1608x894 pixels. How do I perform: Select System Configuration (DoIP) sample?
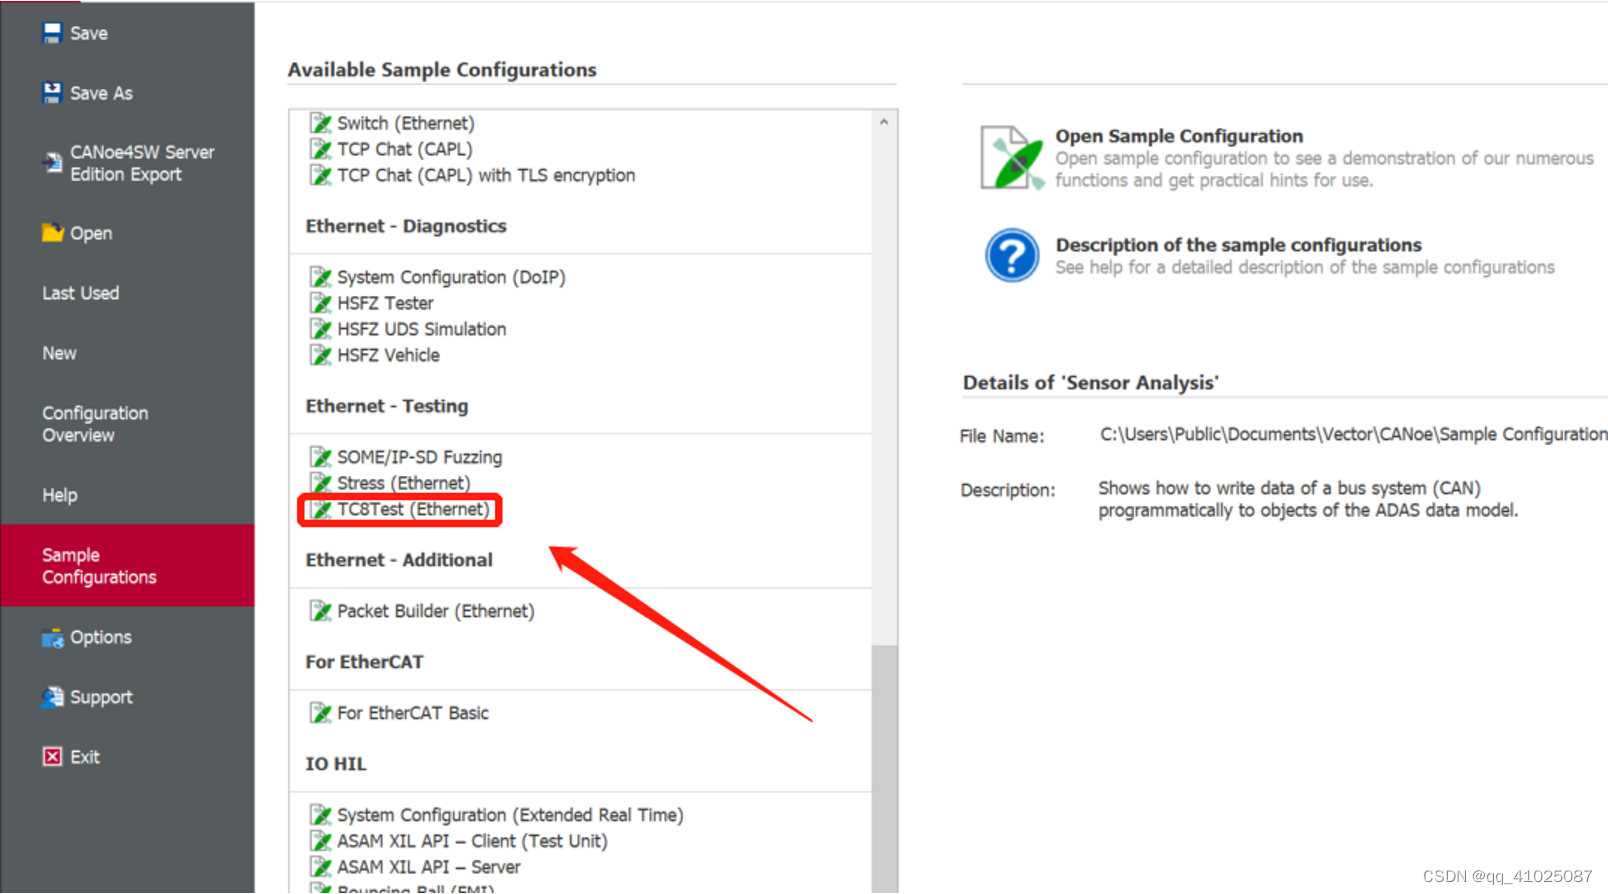click(451, 277)
